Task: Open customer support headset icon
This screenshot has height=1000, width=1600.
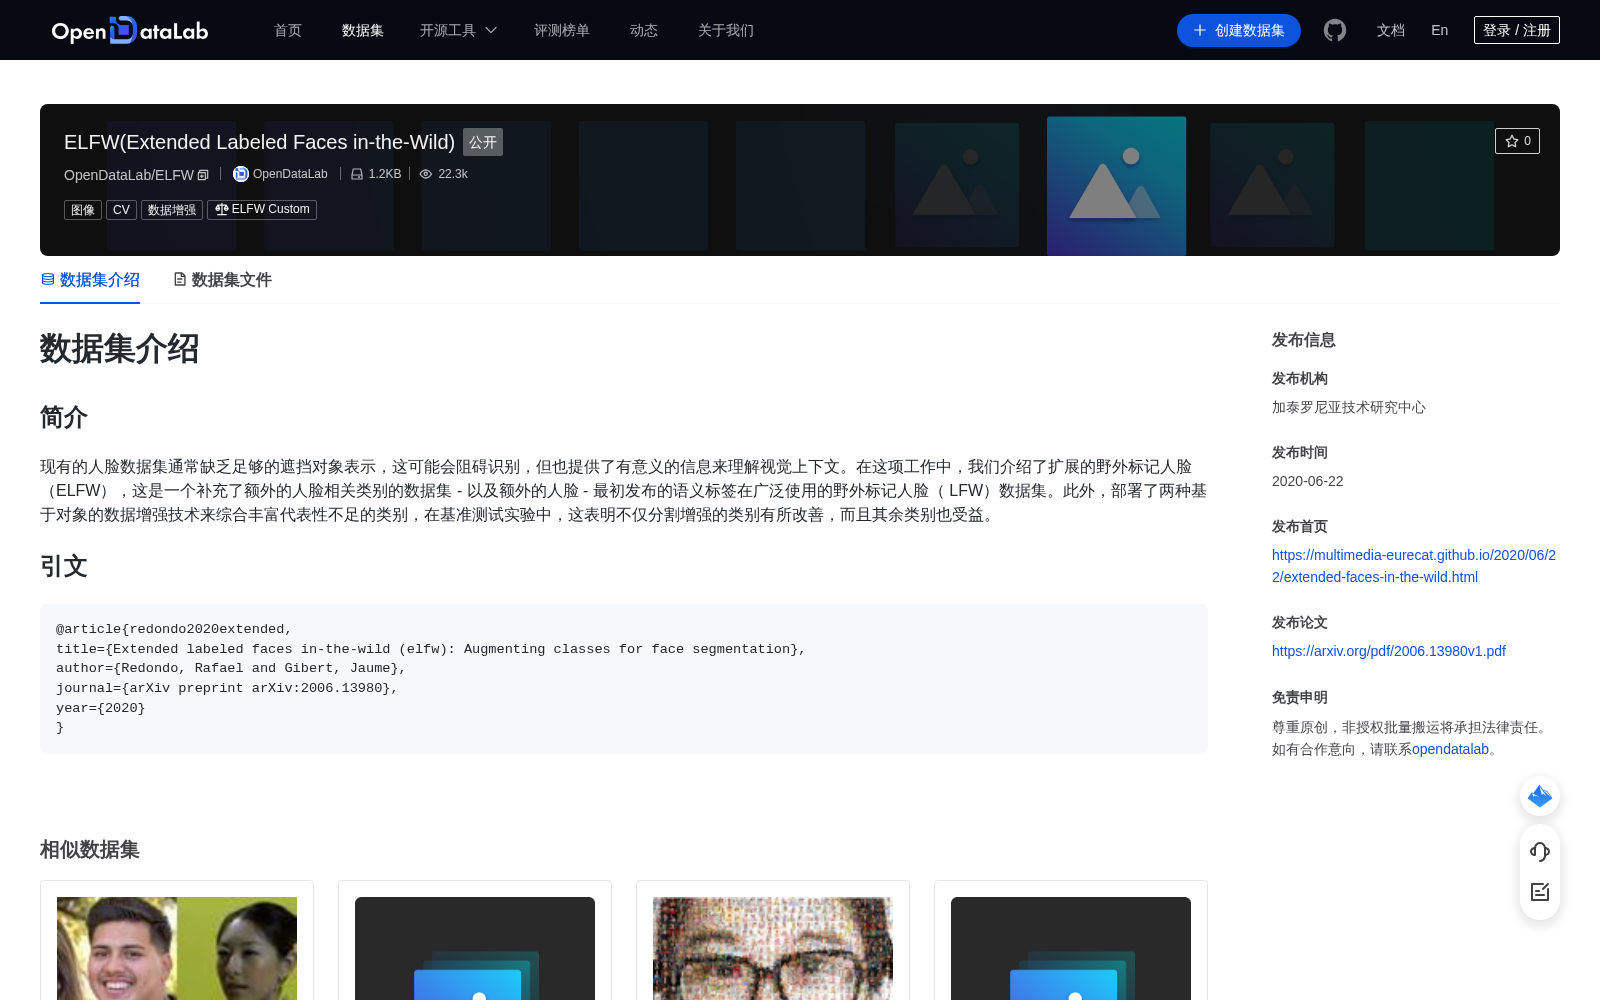Action: [x=1540, y=852]
